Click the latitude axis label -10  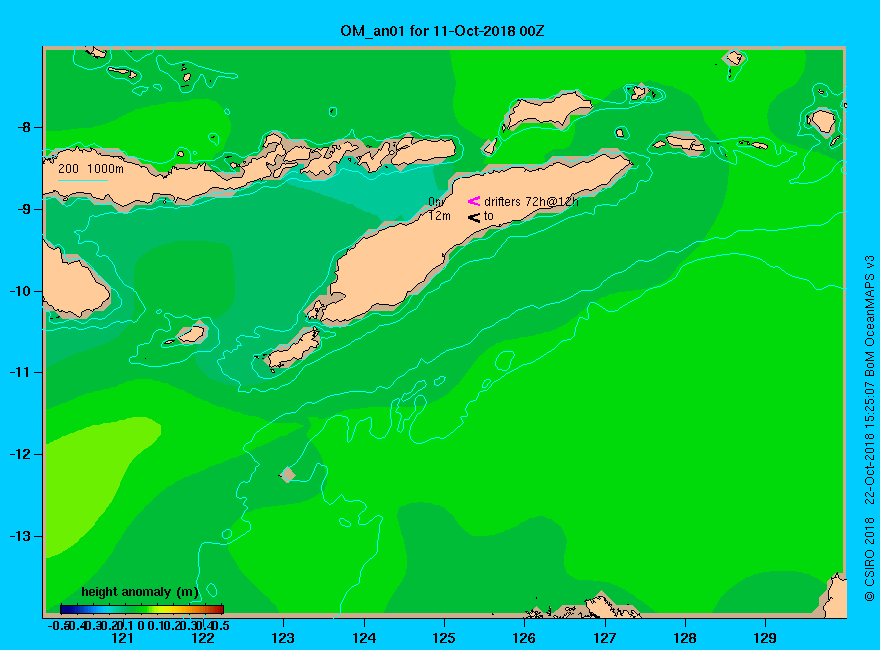[20, 291]
